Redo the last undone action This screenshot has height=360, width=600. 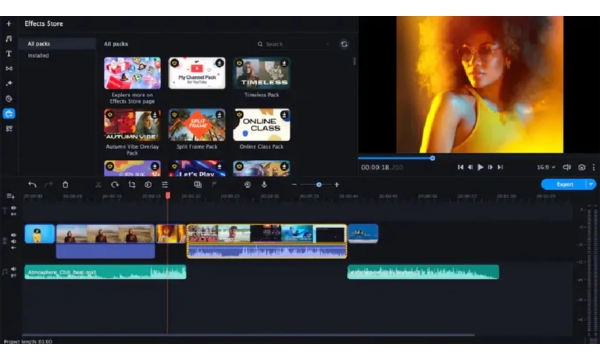(x=49, y=185)
